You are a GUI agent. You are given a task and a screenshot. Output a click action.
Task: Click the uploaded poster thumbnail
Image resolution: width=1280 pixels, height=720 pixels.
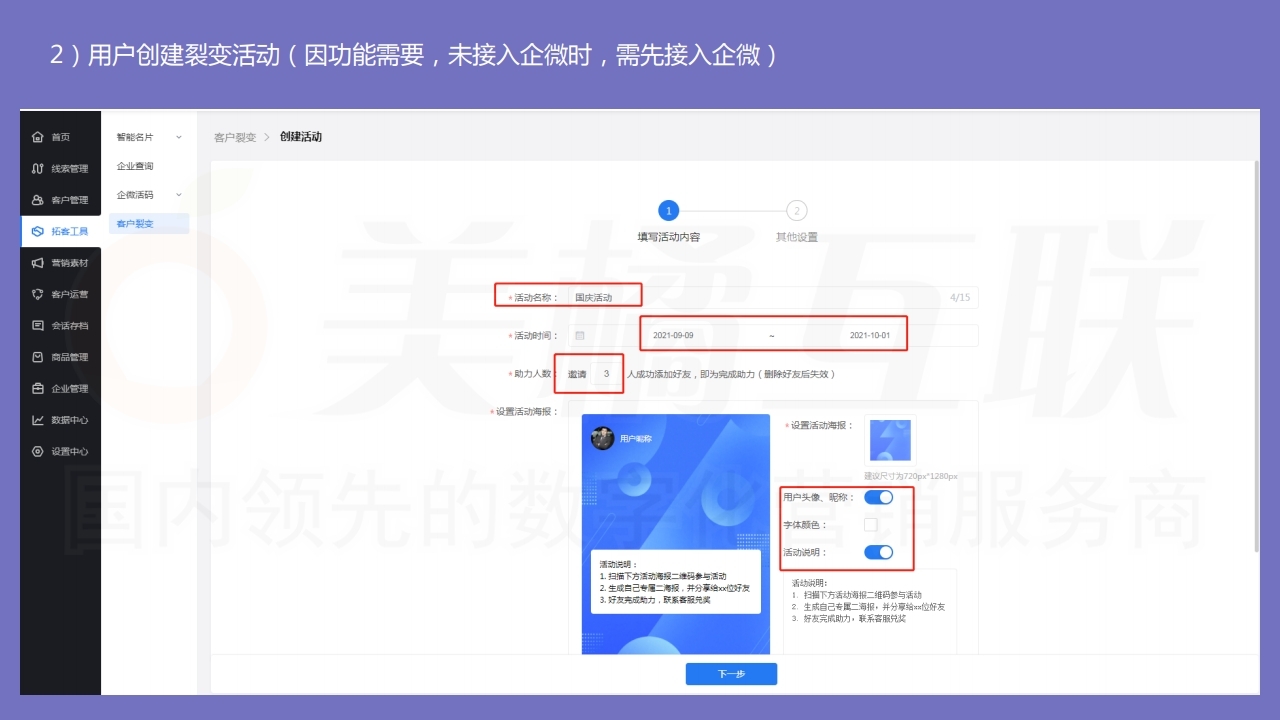click(890, 440)
